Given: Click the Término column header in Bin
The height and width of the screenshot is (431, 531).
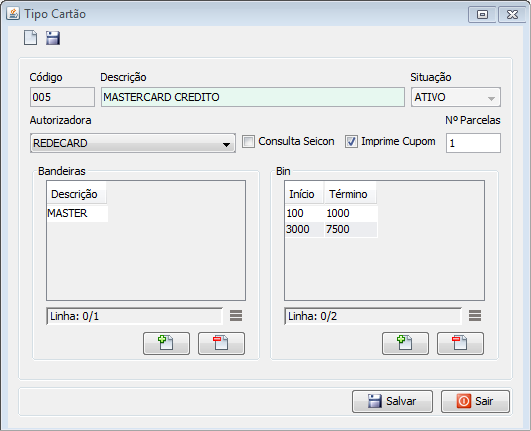Looking at the screenshot, I should [350, 194].
